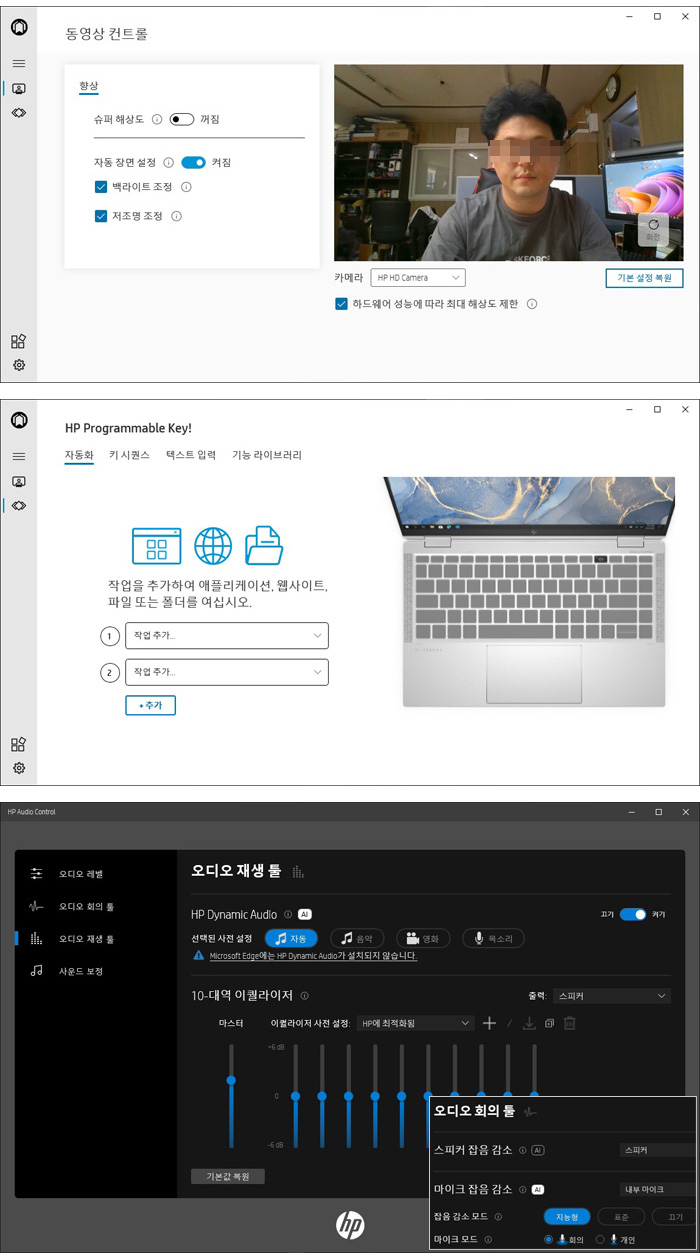Viewport: 700px width, 1258px height.
Task: Open 내부 마이크 dropdown
Action: click(x=657, y=1189)
